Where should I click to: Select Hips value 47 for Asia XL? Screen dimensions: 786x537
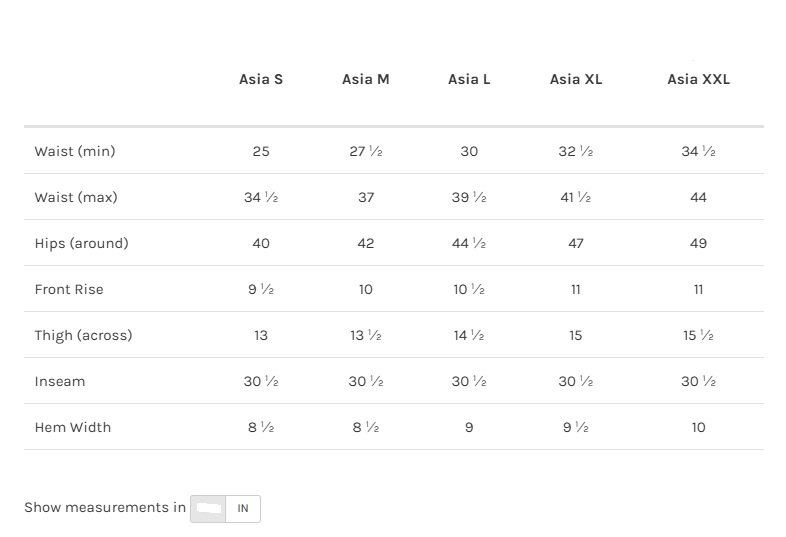[x=576, y=243]
